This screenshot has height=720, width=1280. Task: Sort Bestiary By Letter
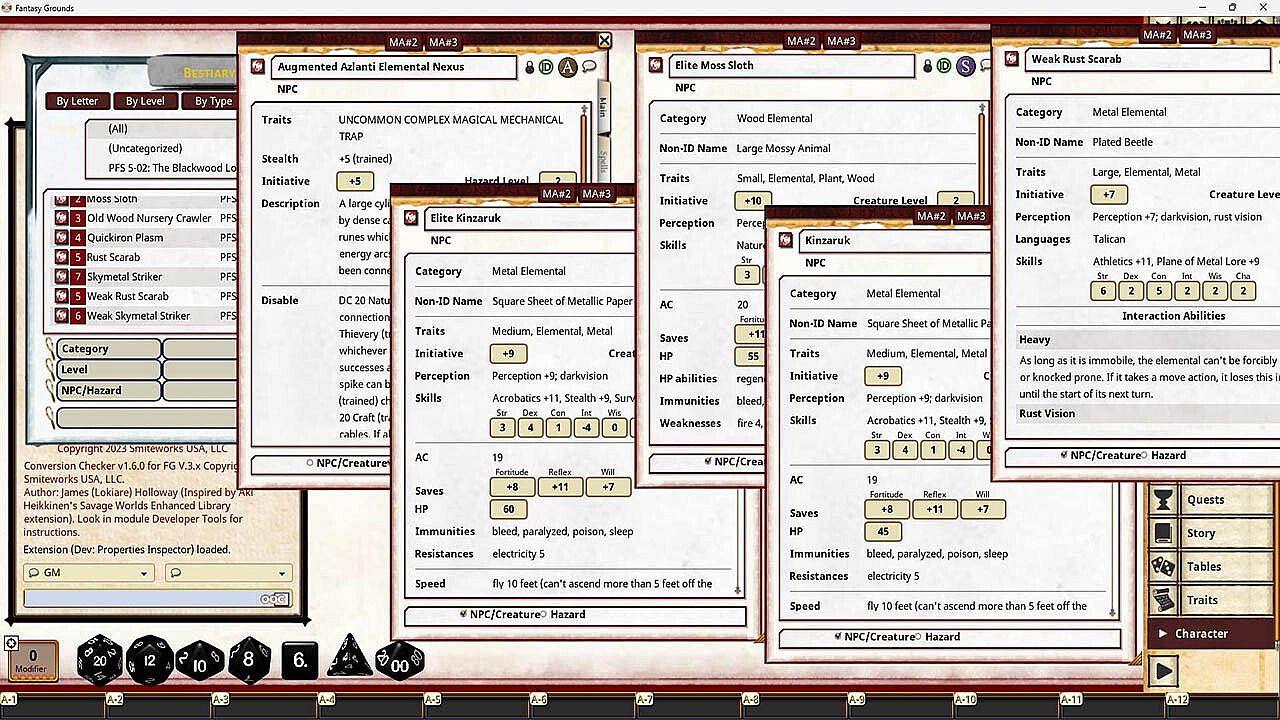pyautogui.click(x=77, y=101)
